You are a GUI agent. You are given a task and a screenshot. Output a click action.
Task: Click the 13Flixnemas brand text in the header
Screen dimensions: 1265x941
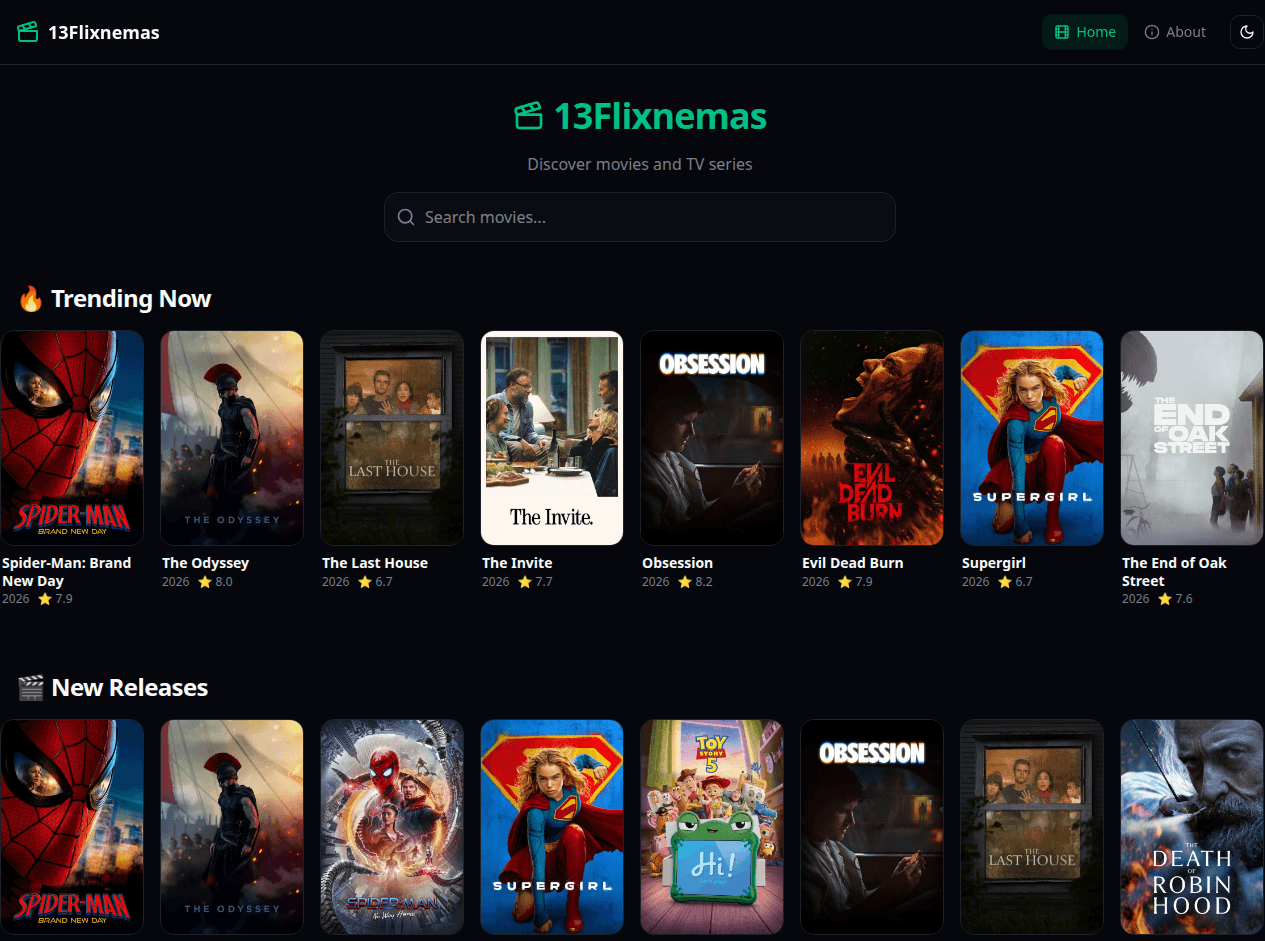click(x=104, y=32)
